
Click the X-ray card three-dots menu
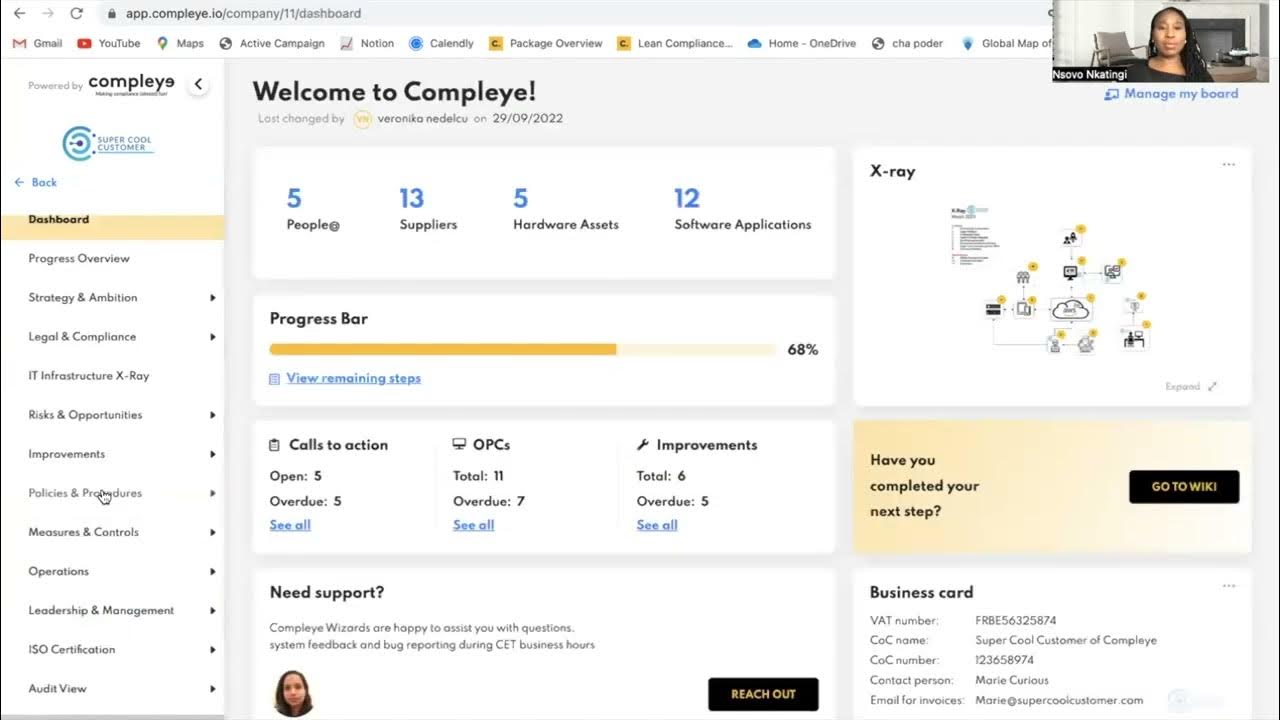pos(1228,165)
